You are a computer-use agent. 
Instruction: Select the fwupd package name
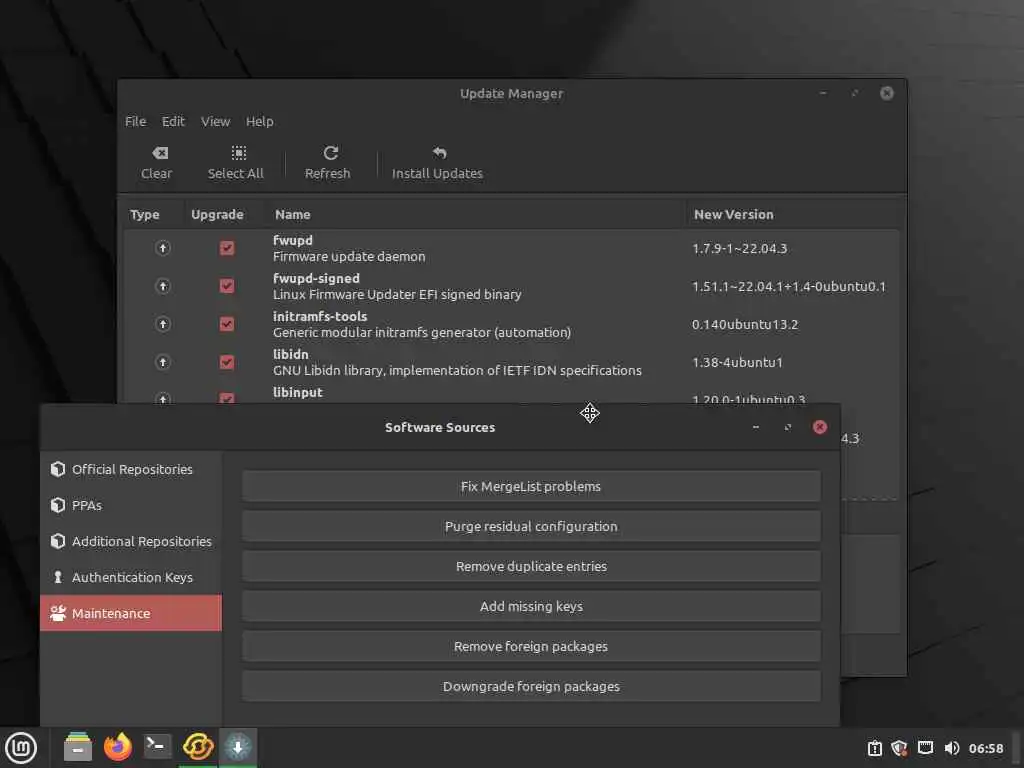tap(293, 240)
